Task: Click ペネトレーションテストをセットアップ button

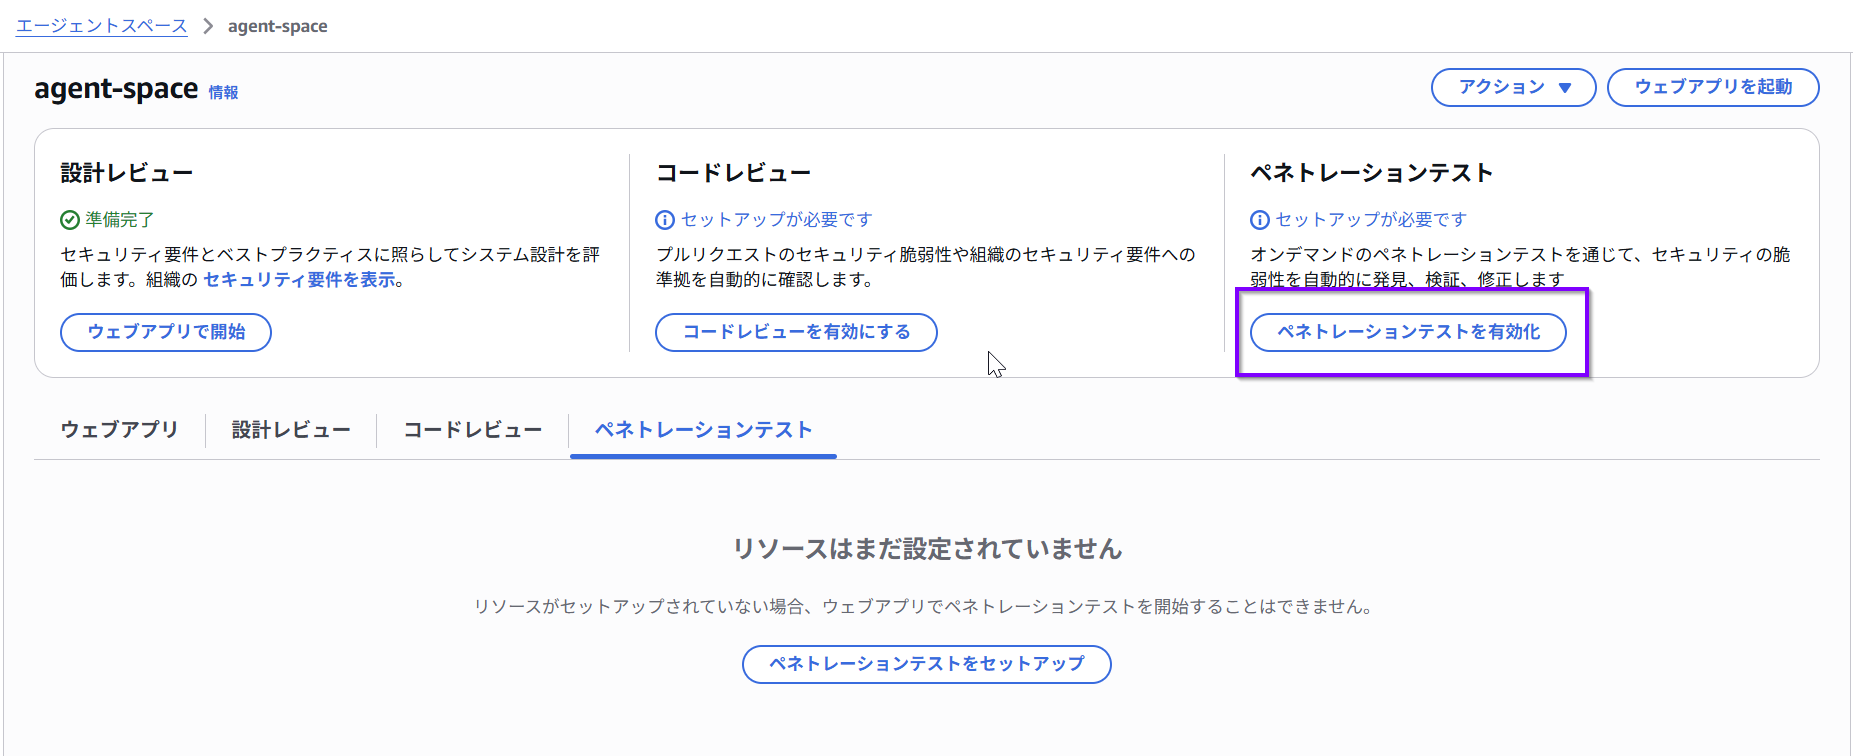Action: pyautogui.click(x=927, y=664)
